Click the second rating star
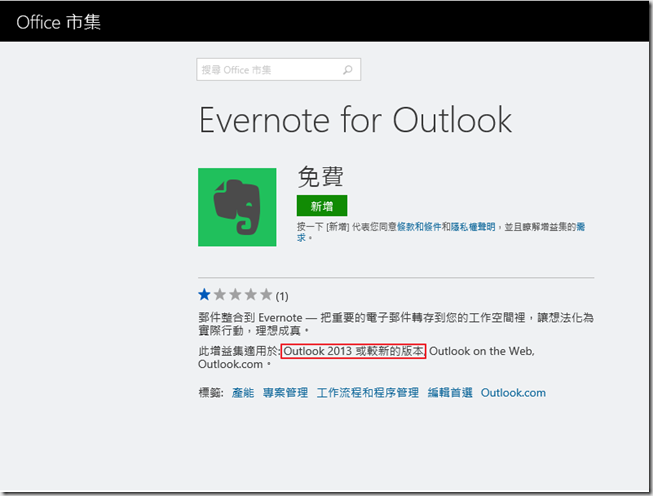Image resolution: width=653 pixels, height=496 pixels. (x=220, y=295)
